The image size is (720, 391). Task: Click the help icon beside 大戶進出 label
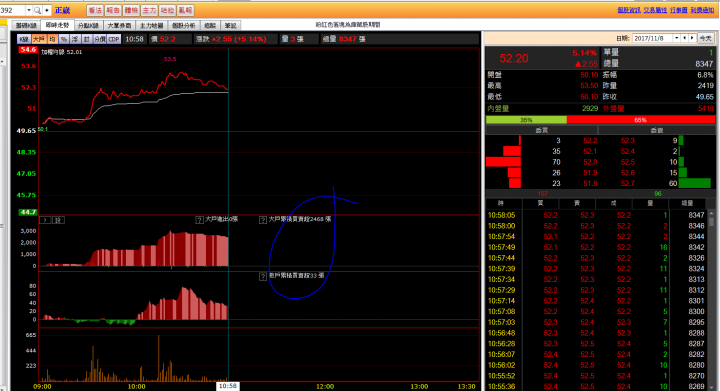click(x=199, y=220)
